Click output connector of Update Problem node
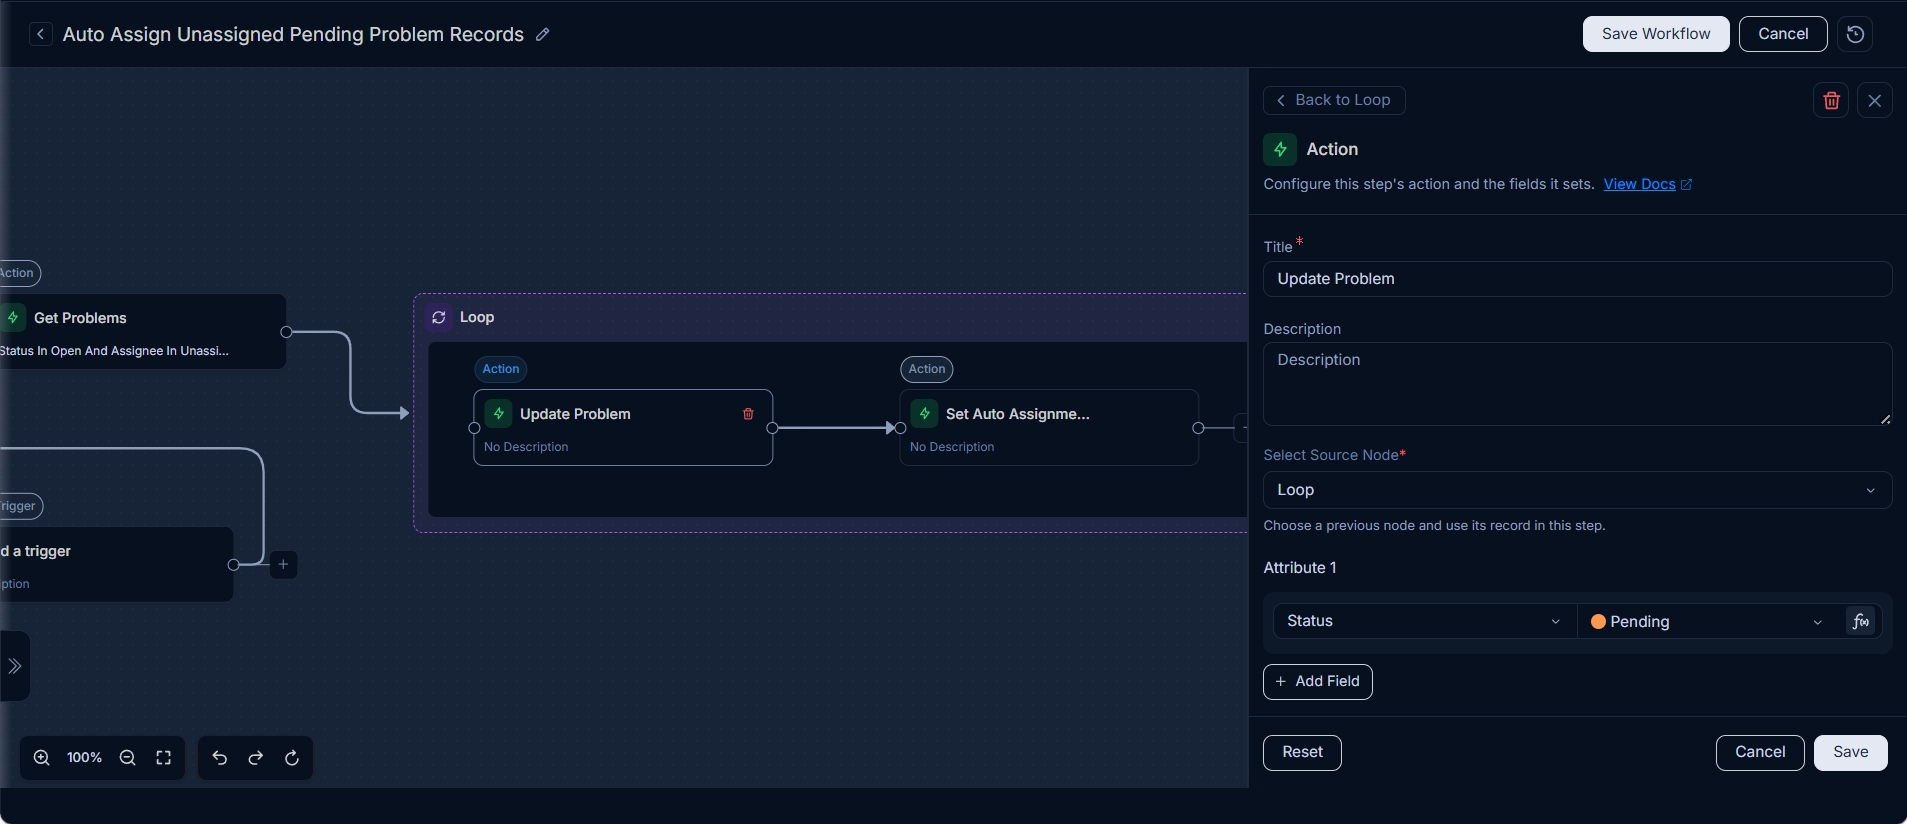 pyautogui.click(x=772, y=428)
